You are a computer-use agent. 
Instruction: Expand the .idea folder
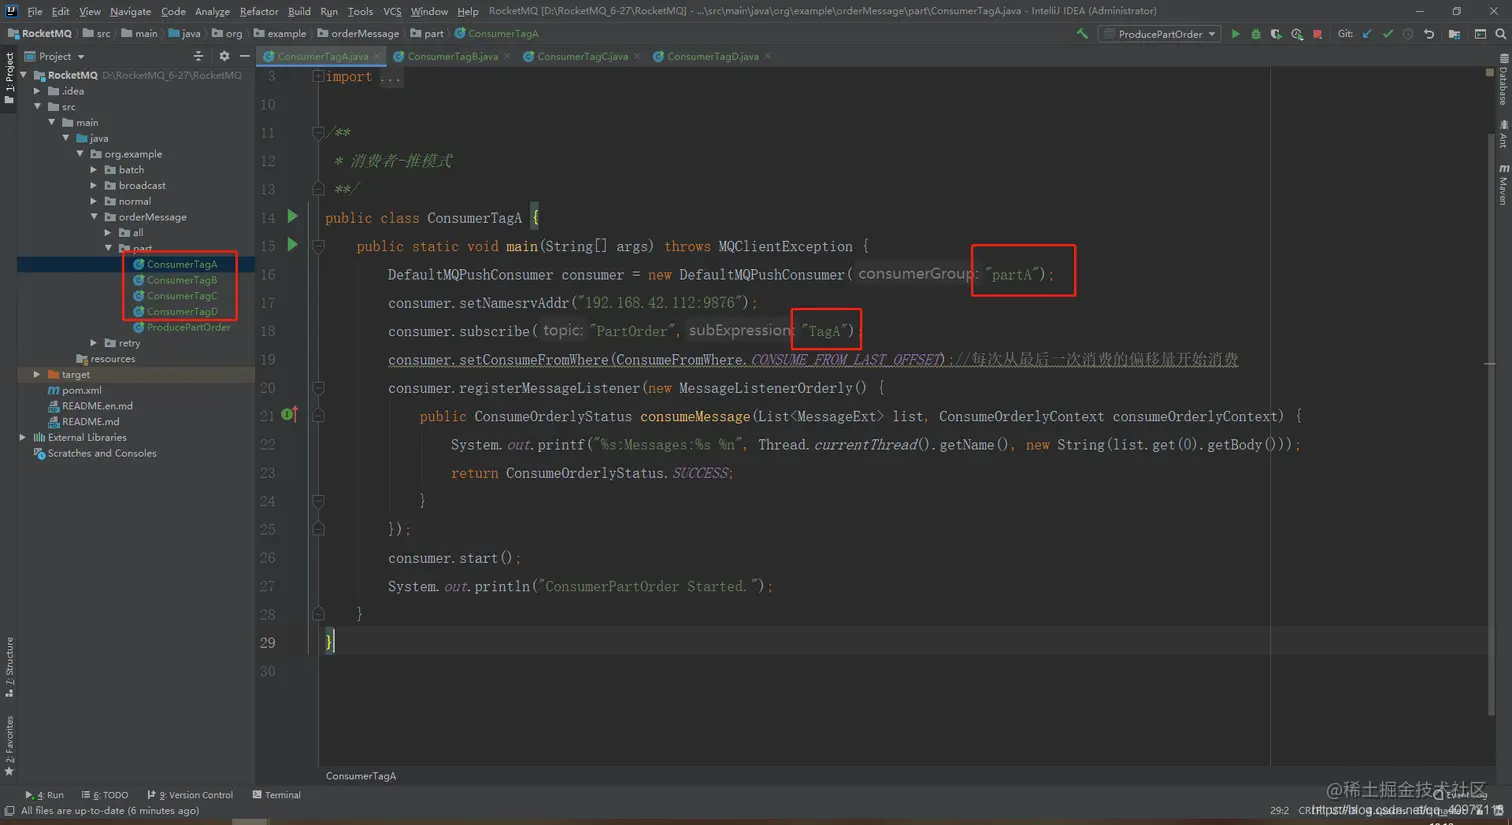point(37,91)
